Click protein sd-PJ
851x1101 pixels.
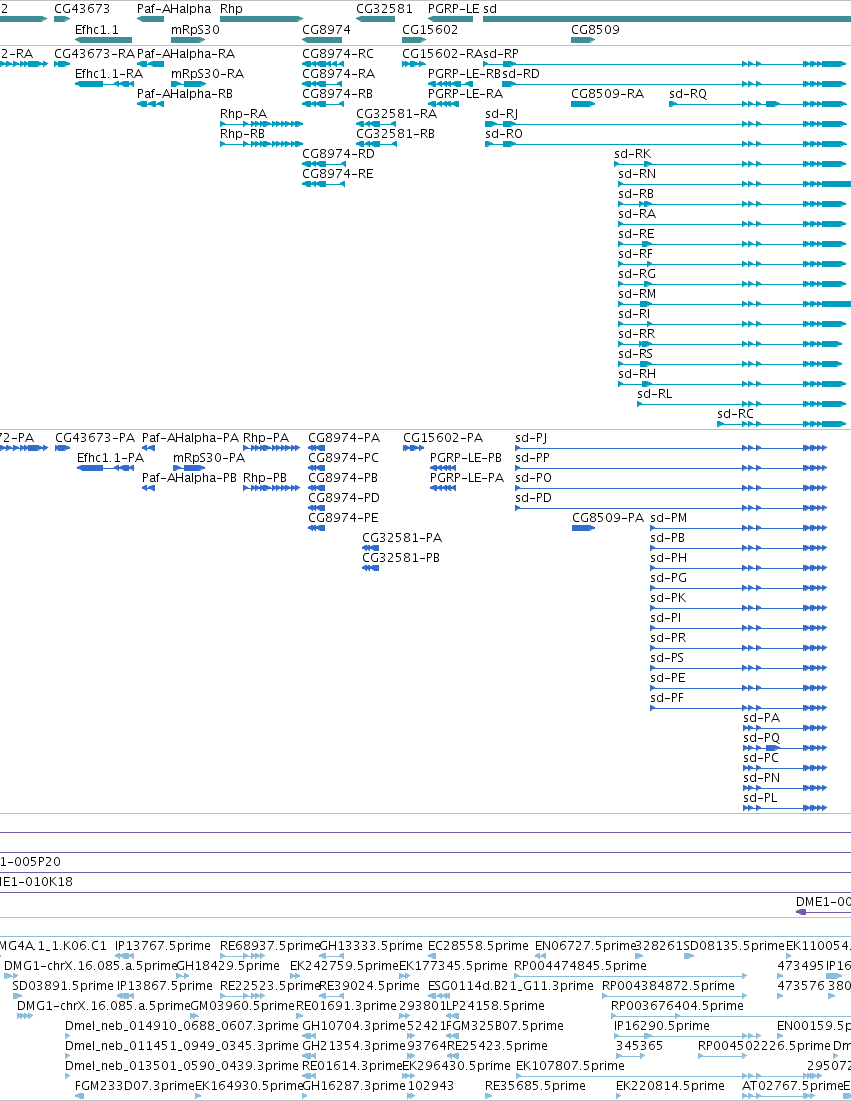tap(531, 438)
